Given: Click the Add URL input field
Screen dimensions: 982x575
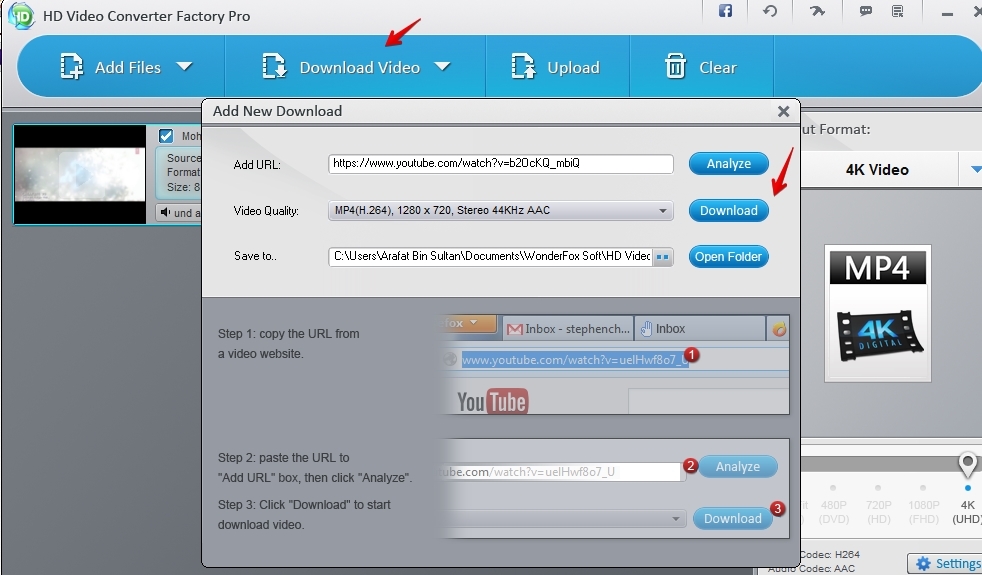Looking at the screenshot, I should [500, 163].
